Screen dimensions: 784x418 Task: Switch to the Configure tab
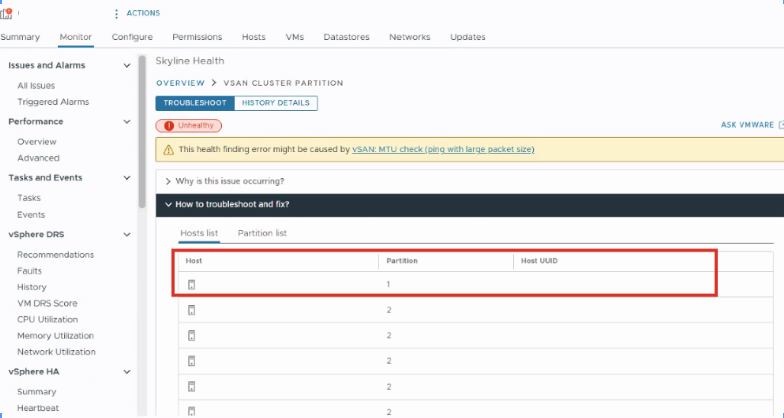(132, 37)
